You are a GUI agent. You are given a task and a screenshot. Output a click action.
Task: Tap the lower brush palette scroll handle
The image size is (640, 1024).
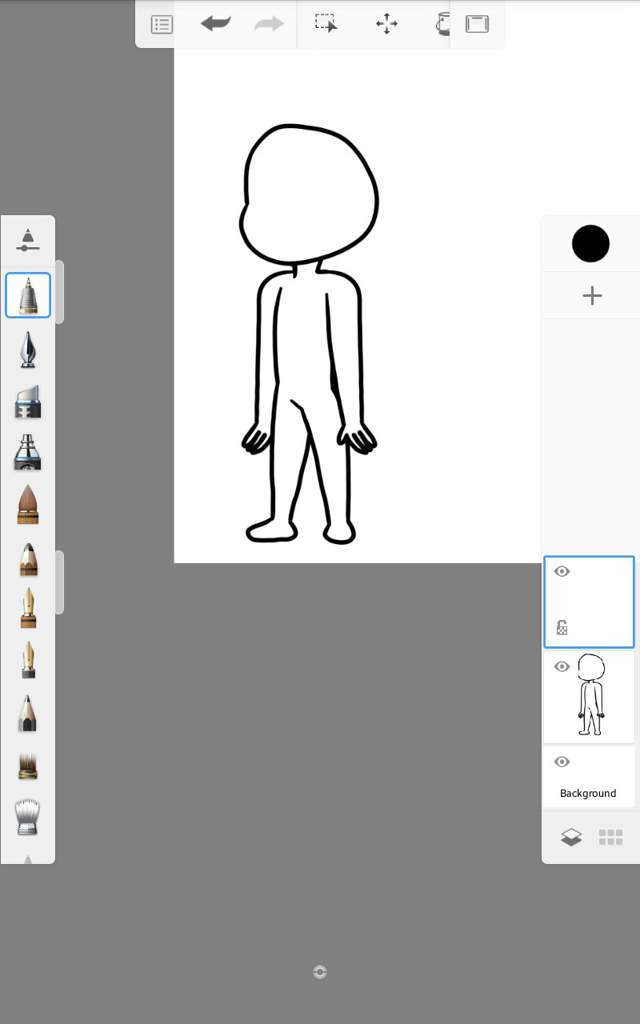(59, 582)
